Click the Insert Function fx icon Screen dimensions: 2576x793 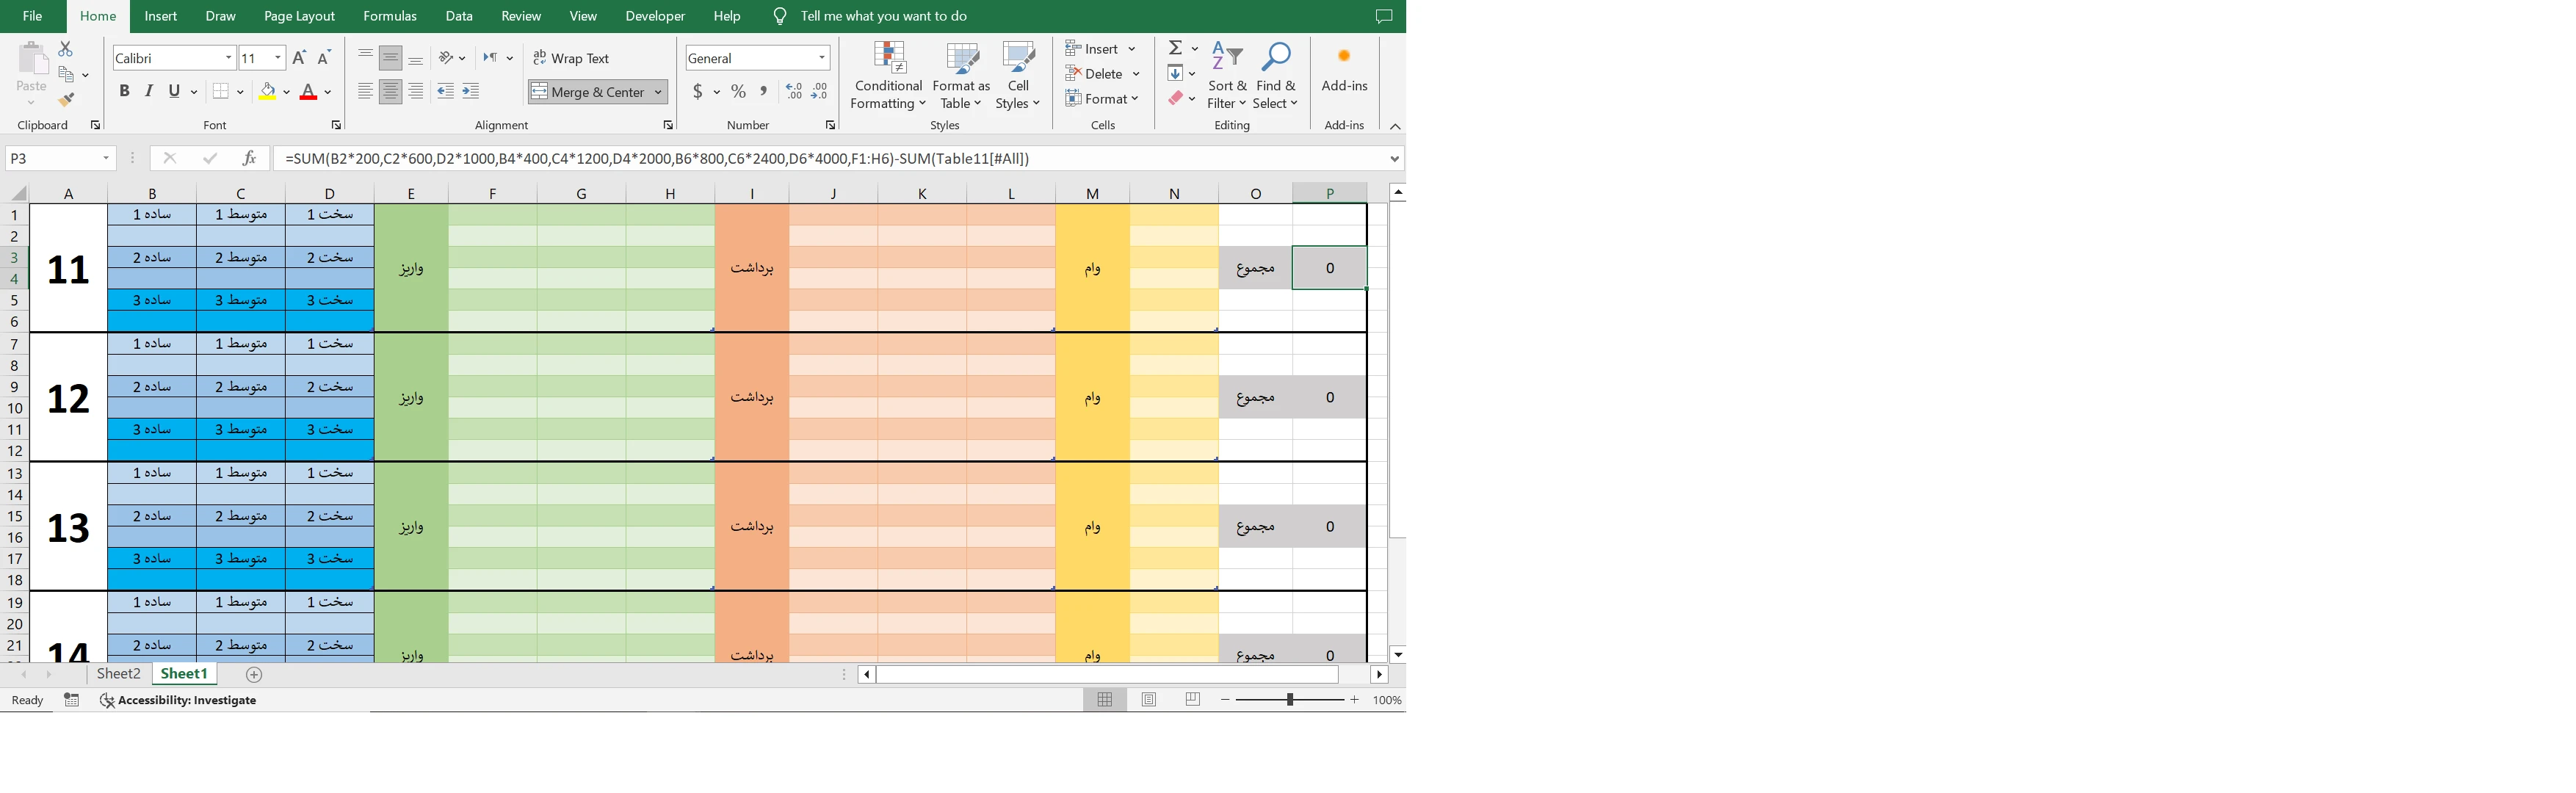click(x=249, y=158)
